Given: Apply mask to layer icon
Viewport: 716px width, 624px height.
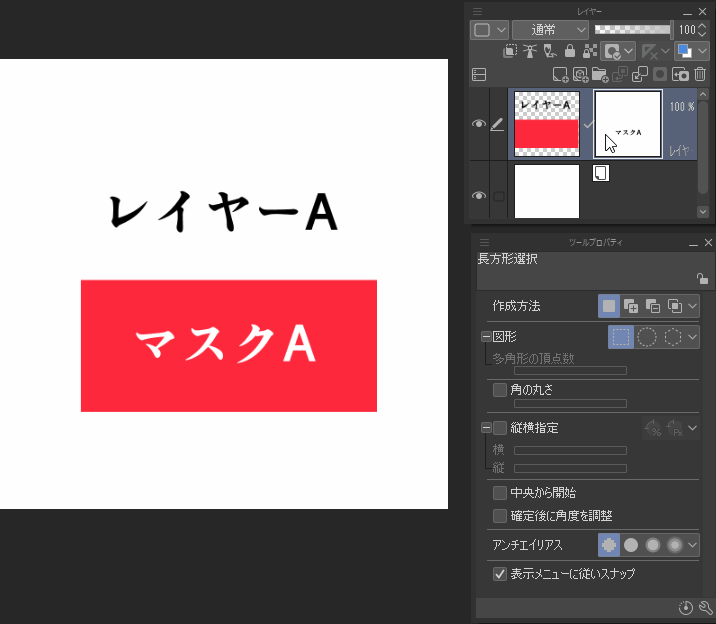Looking at the screenshot, I should [680, 74].
